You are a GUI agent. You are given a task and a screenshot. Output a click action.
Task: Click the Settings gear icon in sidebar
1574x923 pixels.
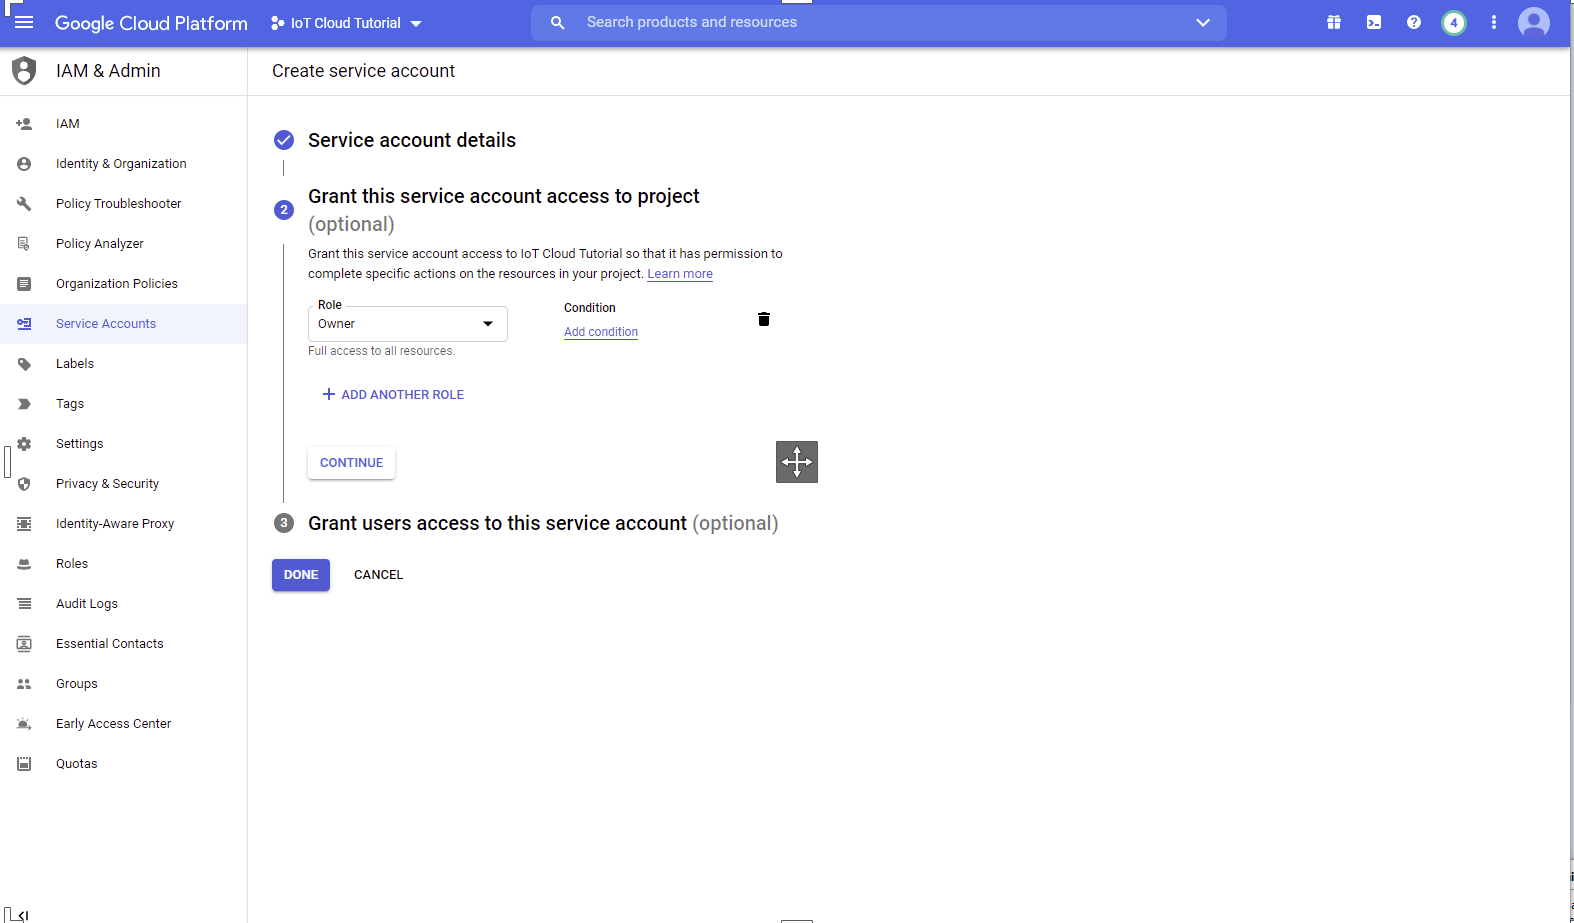point(24,444)
